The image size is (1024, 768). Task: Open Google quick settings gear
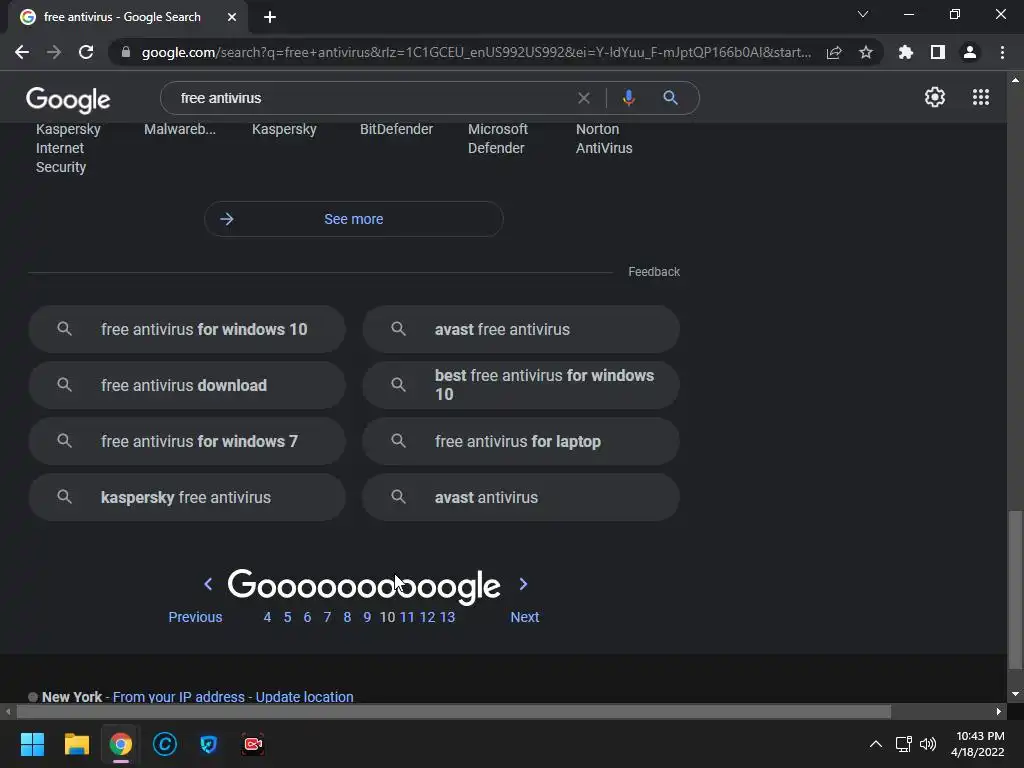[x=935, y=97]
